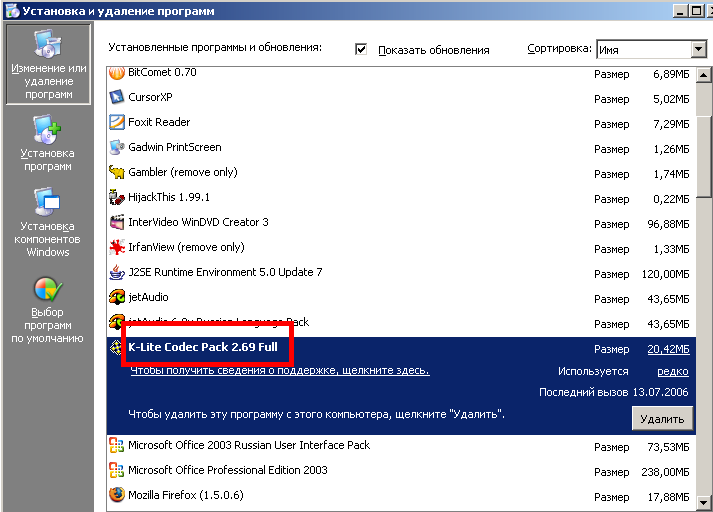Click the Microsoft Office Professional Edition 2003 icon
This screenshot has width=713, height=512.
[x=117, y=470]
